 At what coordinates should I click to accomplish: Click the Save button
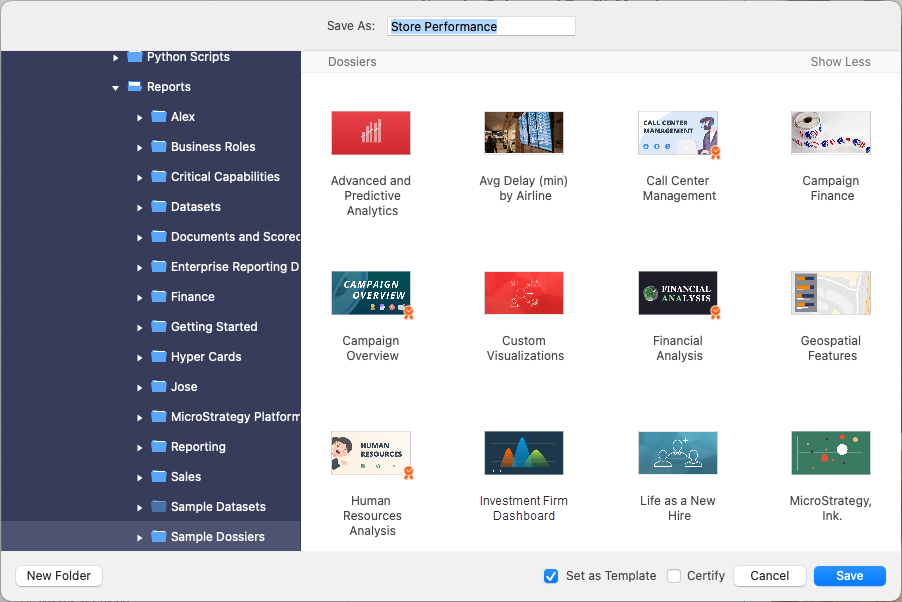tap(849, 576)
